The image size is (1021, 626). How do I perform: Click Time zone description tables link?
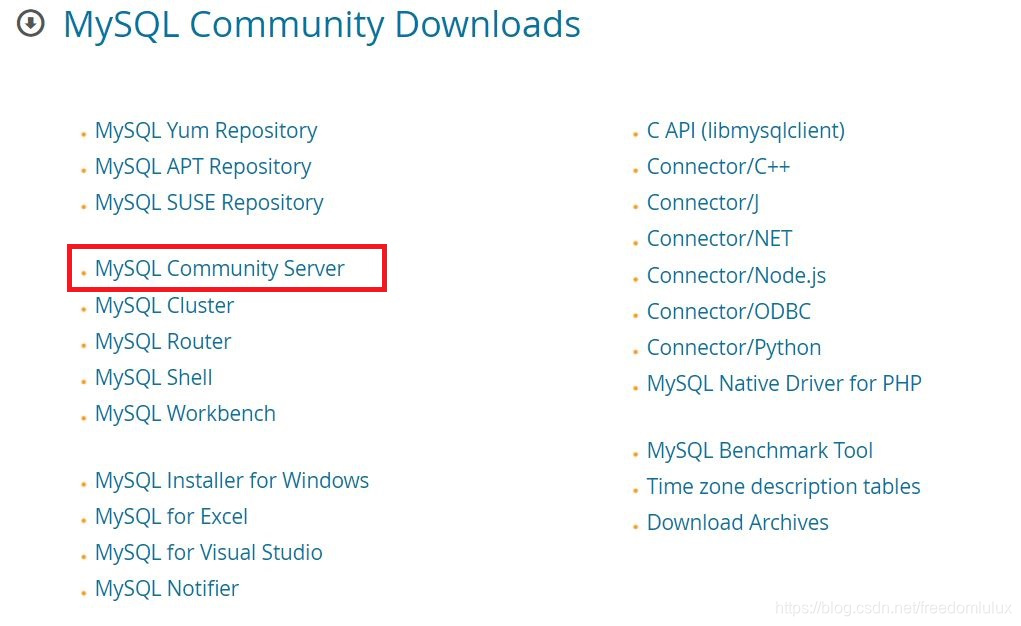[x=783, y=487]
